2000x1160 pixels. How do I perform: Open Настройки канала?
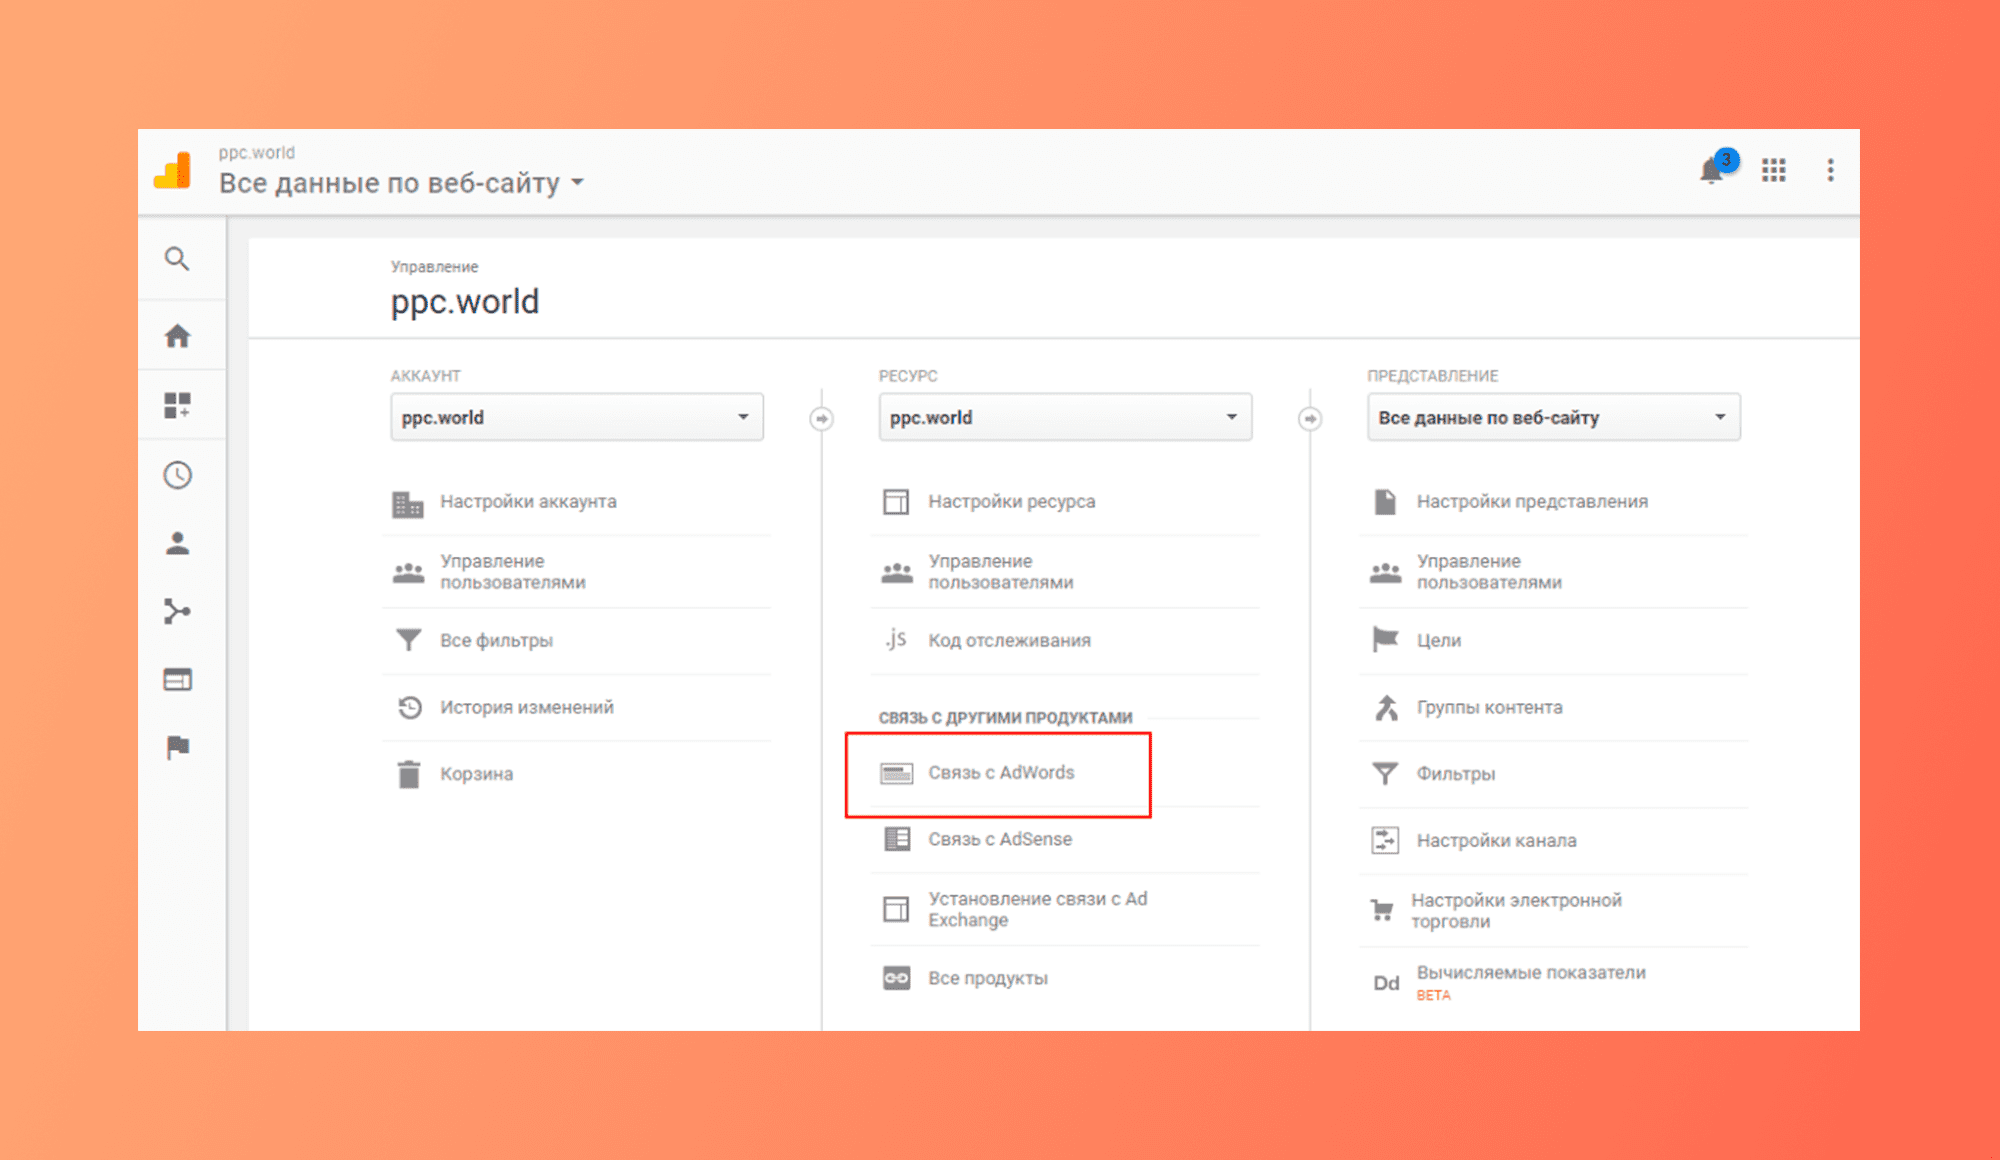1496,841
